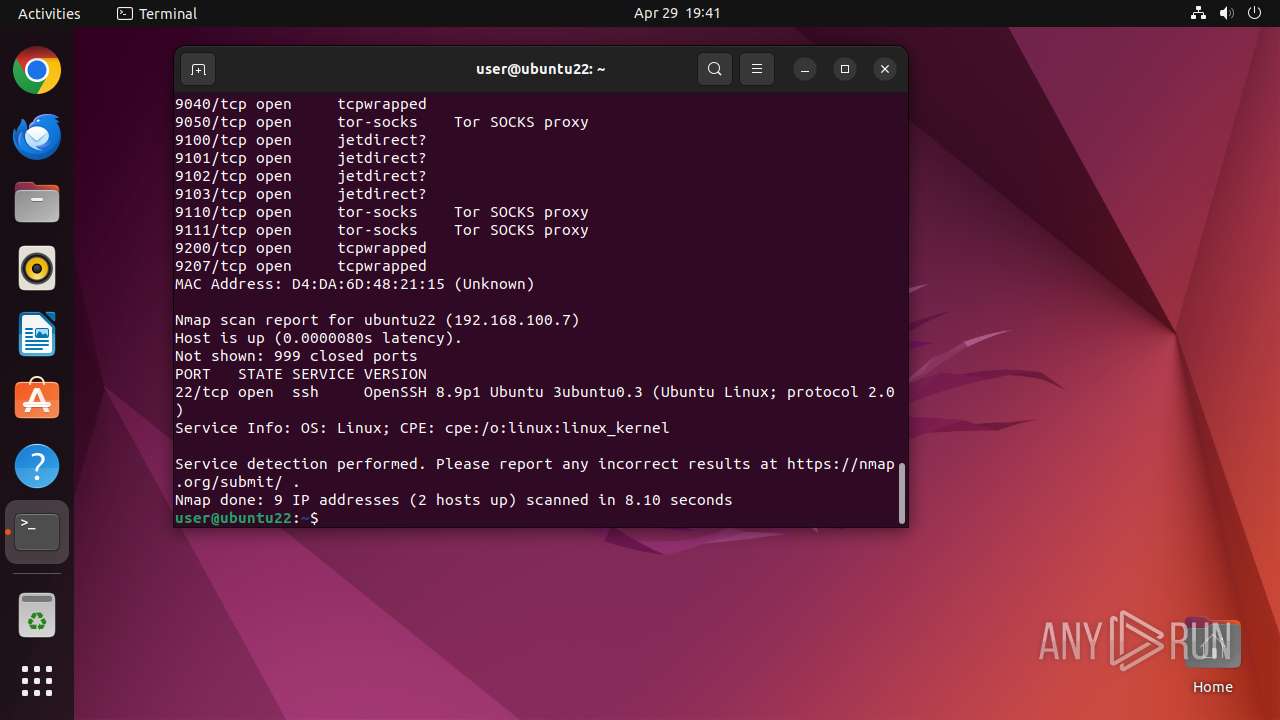The width and height of the screenshot is (1280, 720).
Task: Click the '9111/tcp open tor-socks' row
Action: pyautogui.click(x=382, y=230)
